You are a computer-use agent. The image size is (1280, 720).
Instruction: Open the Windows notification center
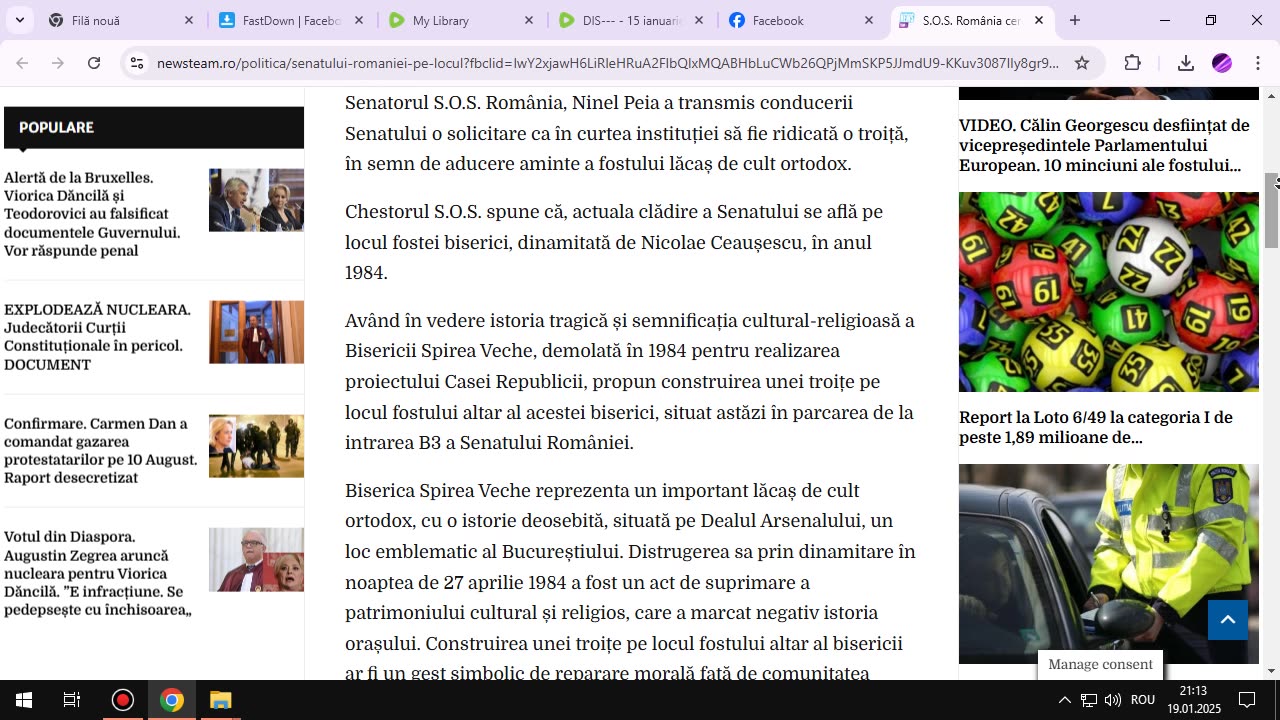(1248, 700)
